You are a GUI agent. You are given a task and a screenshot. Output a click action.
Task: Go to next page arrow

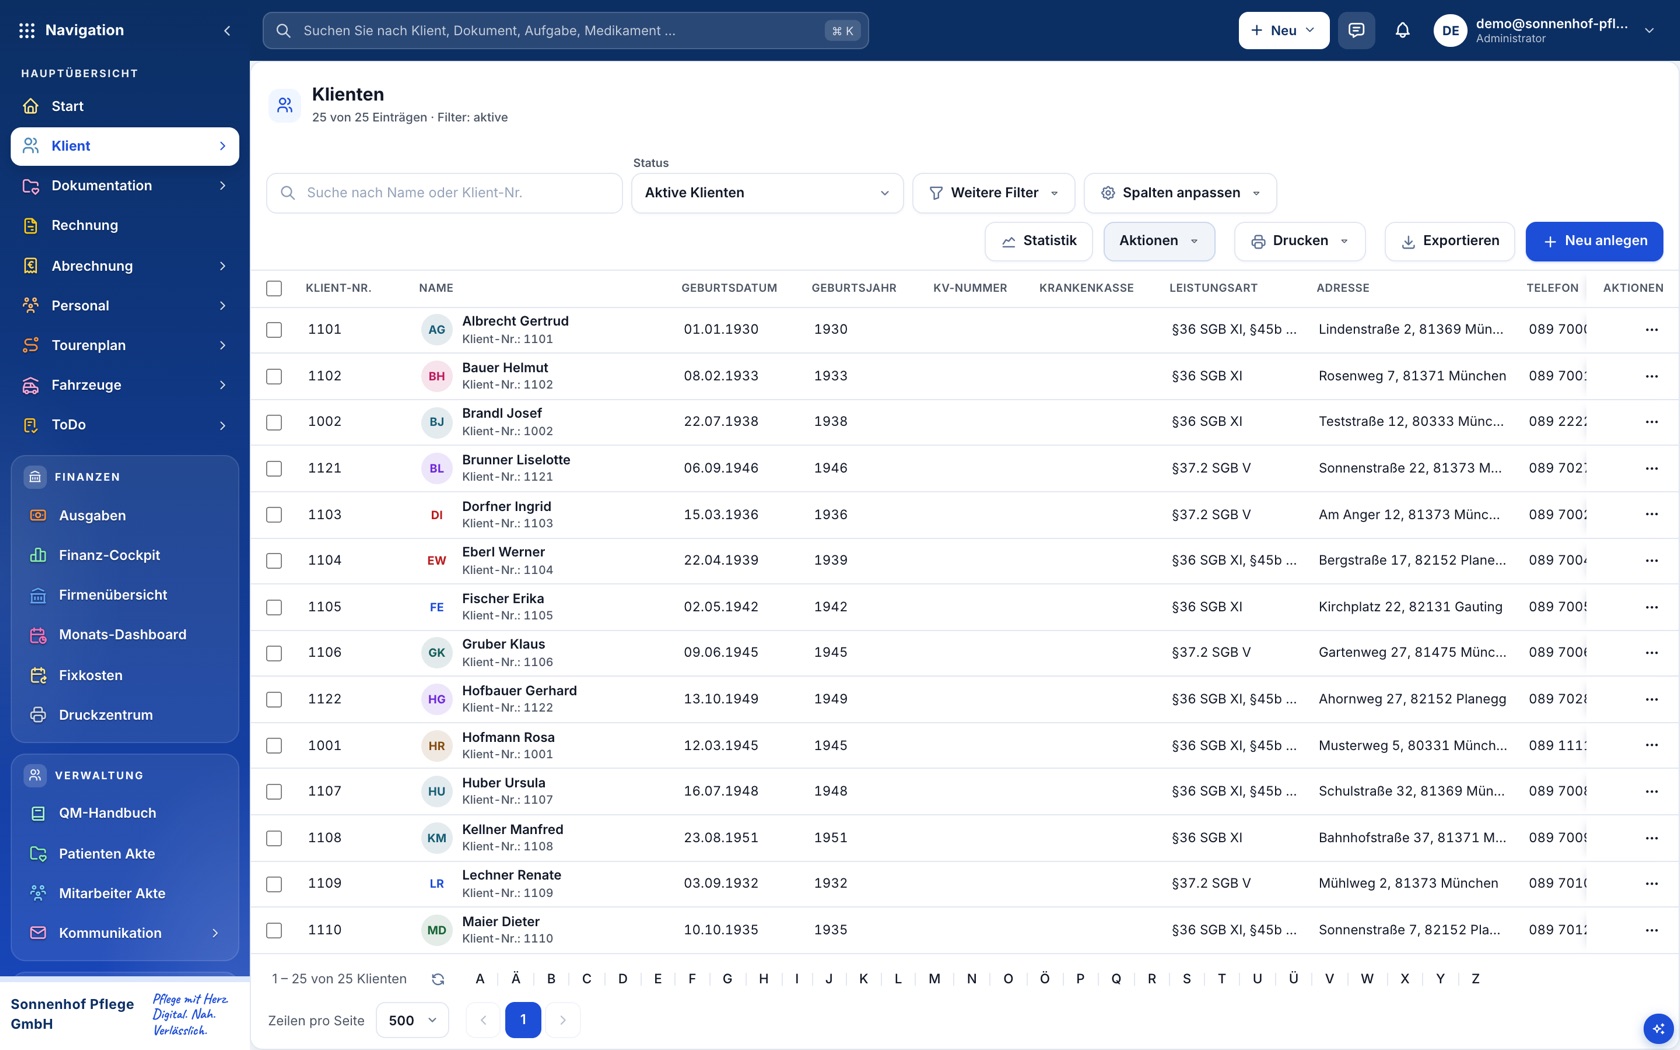pos(563,1020)
